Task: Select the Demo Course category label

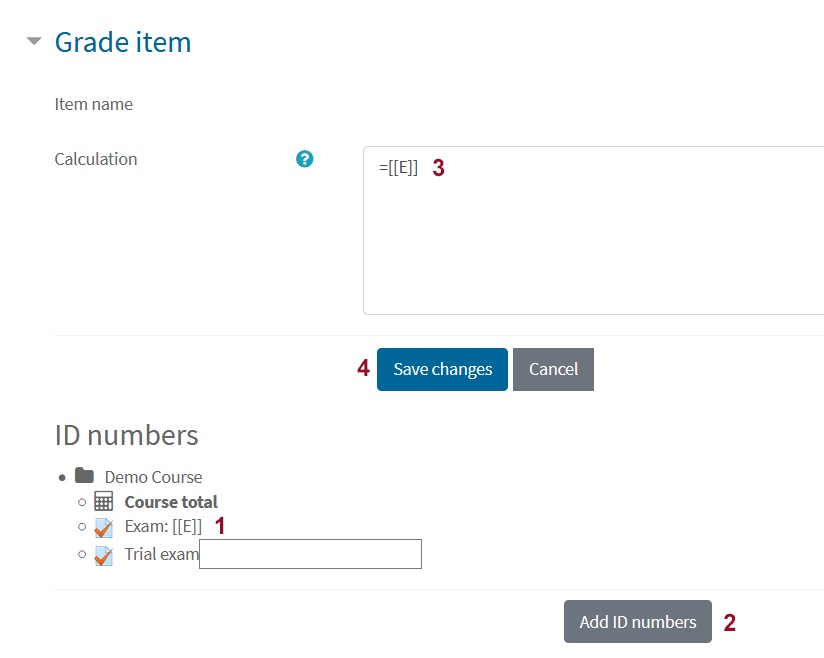Action: pyautogui.click(x=153, y=477)
